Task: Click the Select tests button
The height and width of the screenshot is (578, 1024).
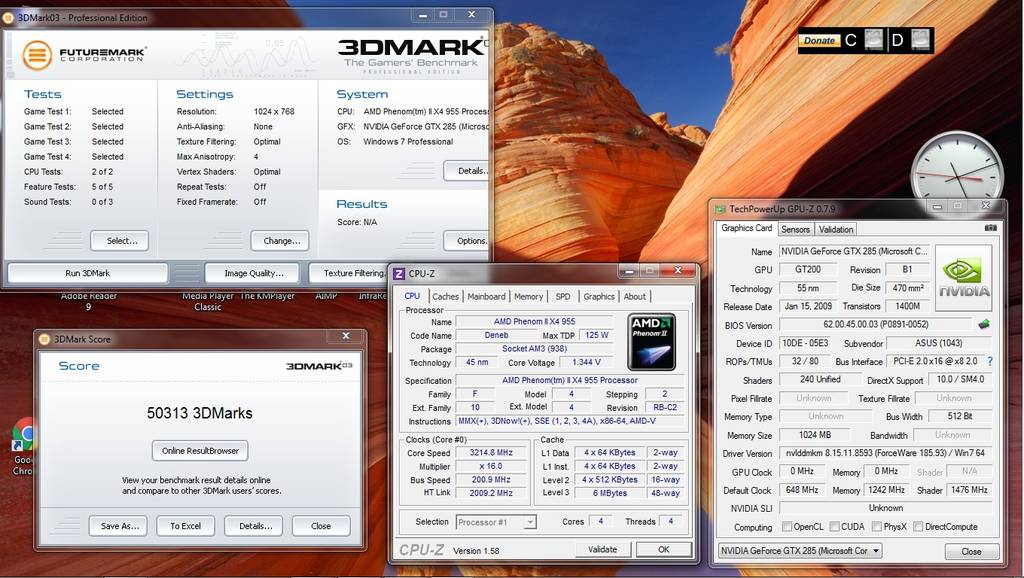Action: coord(122,240)
